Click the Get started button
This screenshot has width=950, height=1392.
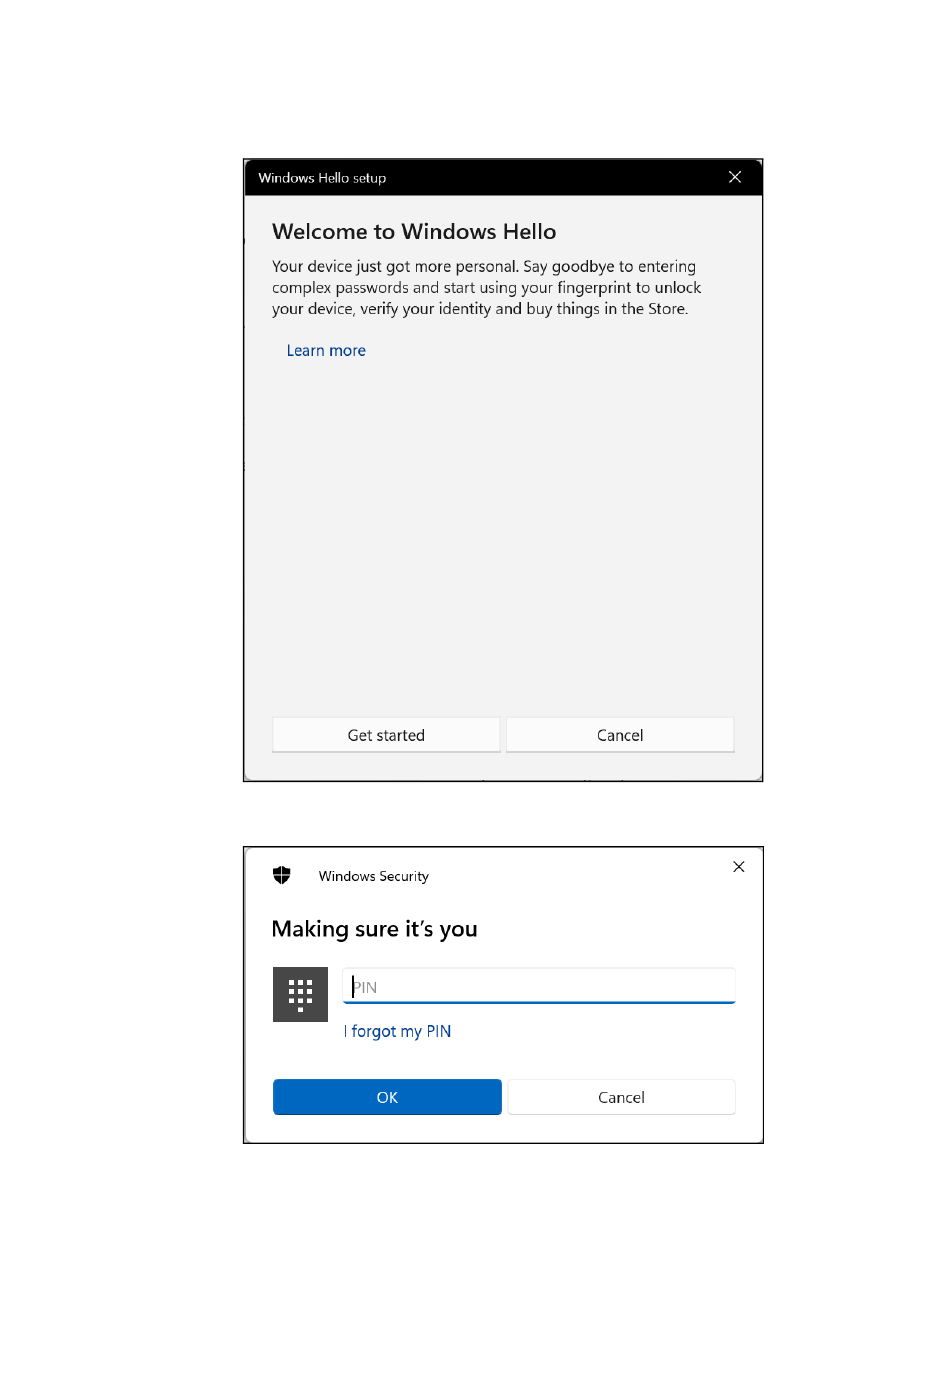tap(386, 735)
